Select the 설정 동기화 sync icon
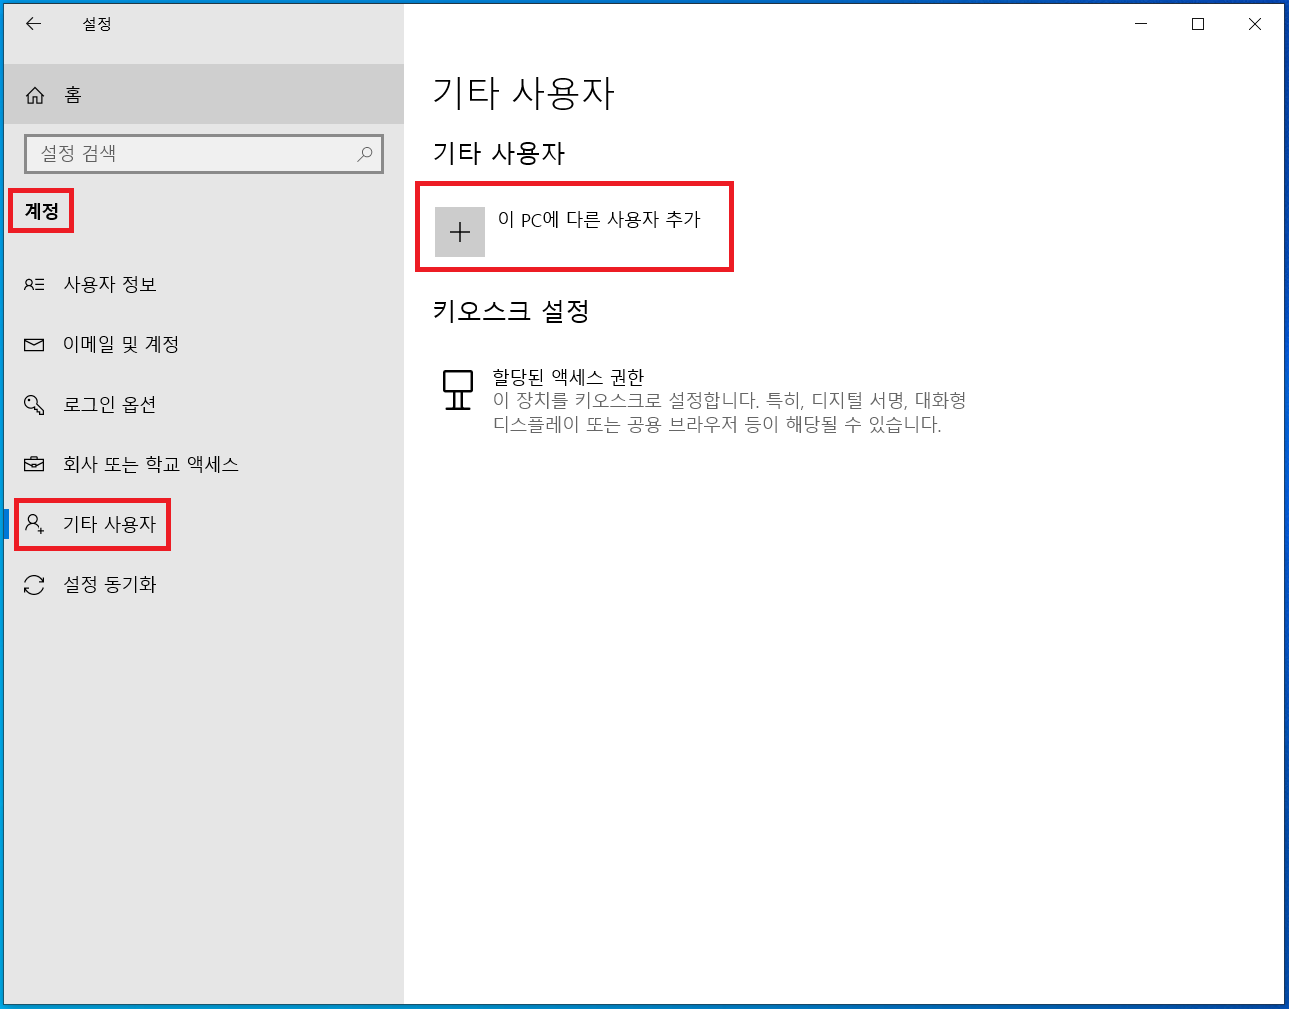Screen dimensions: 1289x1009 click(x=34, y=585)
